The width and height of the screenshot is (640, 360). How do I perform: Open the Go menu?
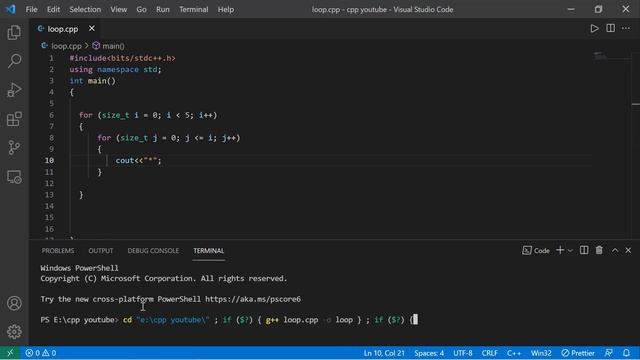pos(141,9)
